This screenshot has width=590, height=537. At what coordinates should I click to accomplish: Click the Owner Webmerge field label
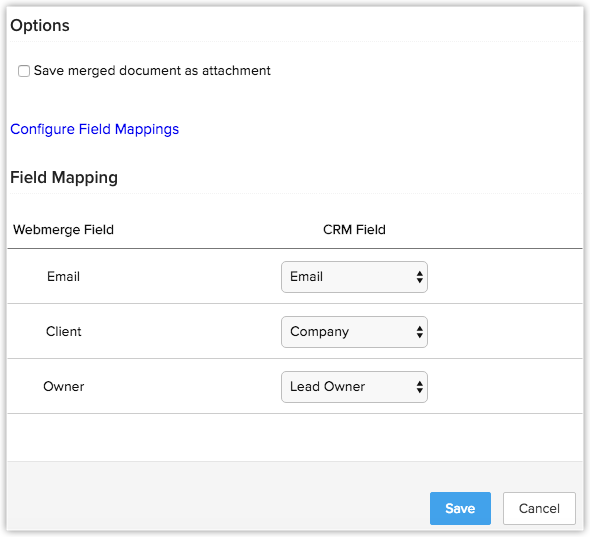point(64,386)
